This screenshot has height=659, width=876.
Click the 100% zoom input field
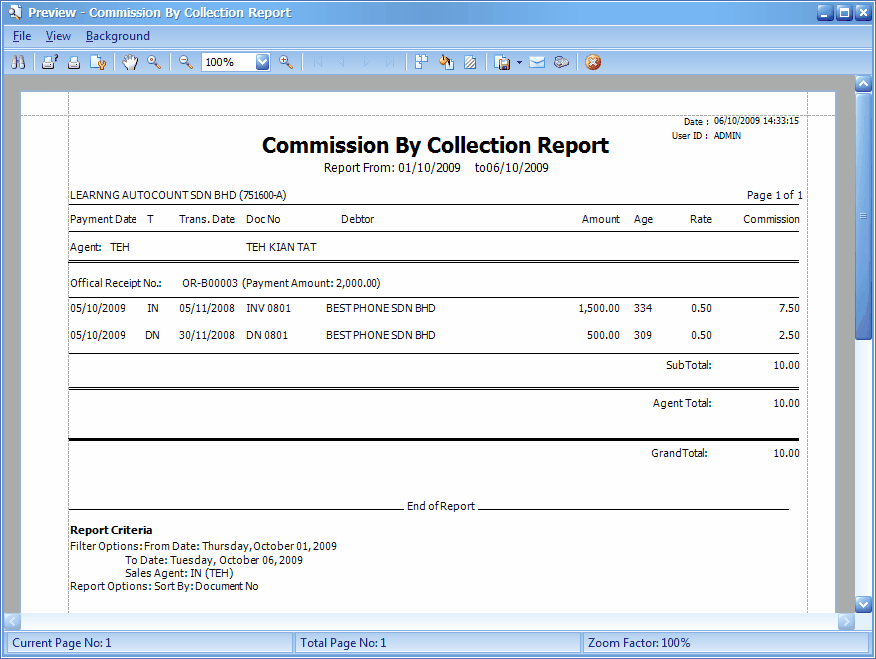[x=229, y=62]
